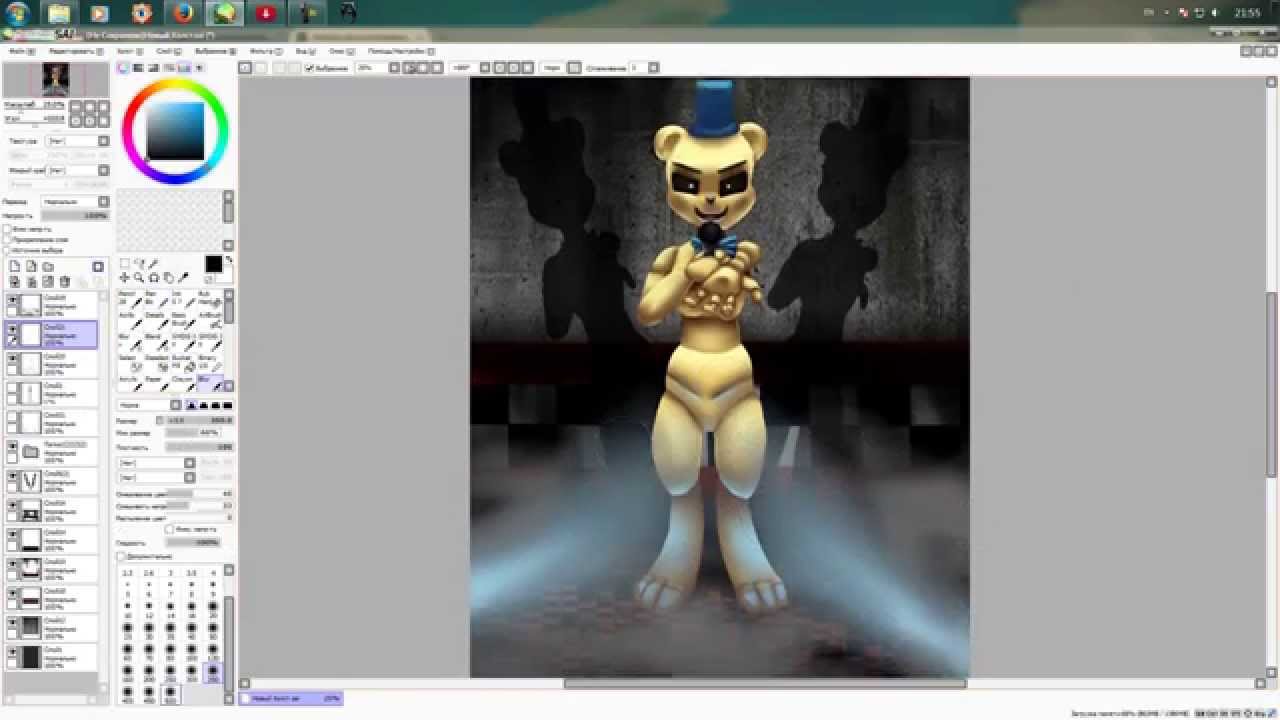Select the magic wand tool
This screenshot has width=1280, height=720.
click(x=154, y=264)
